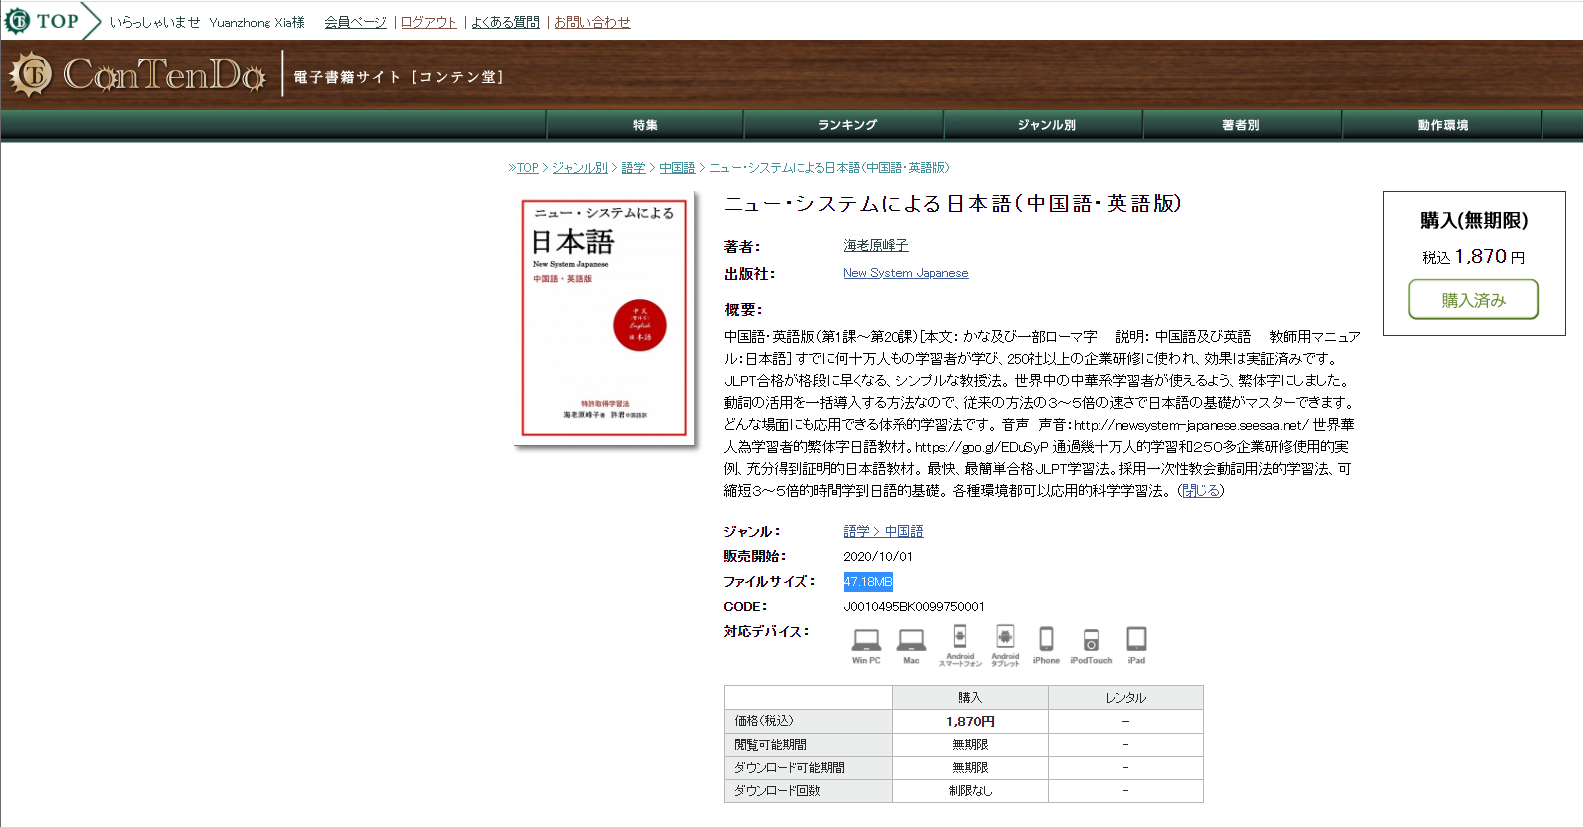Click the ConTenDo logo in header
1583x827 pixels.
[x=138, y=75]
